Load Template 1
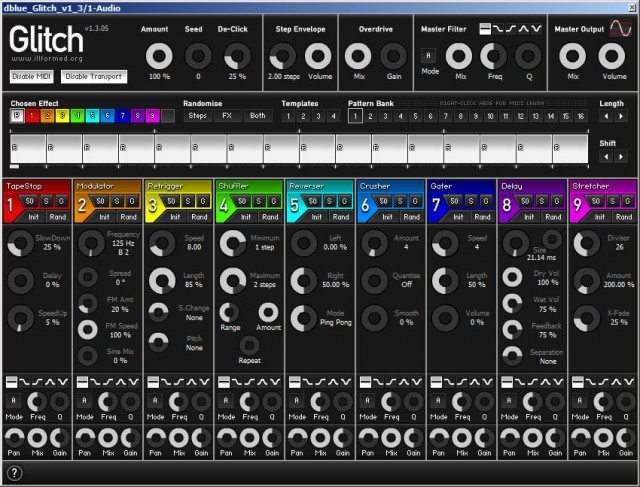Image resolution: width=640 pixels, height=487 pixels. [x=288, y=116]
